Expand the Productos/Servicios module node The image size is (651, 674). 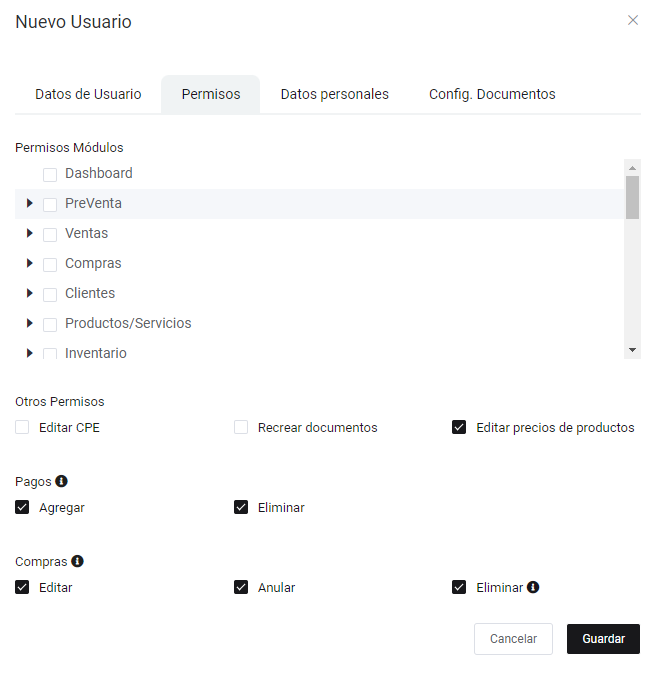(30, 323)
